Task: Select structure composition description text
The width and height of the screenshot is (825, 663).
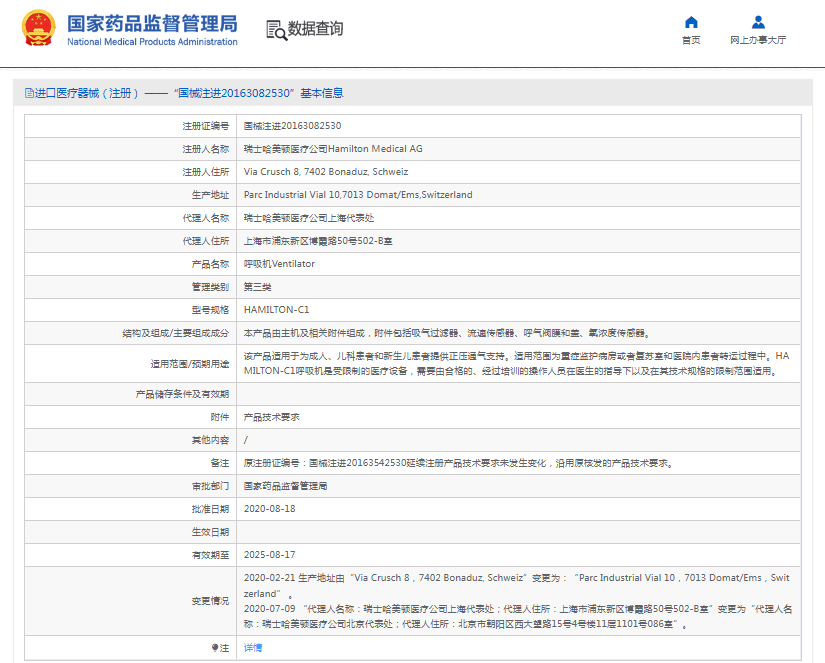Action: coord(447,333)
